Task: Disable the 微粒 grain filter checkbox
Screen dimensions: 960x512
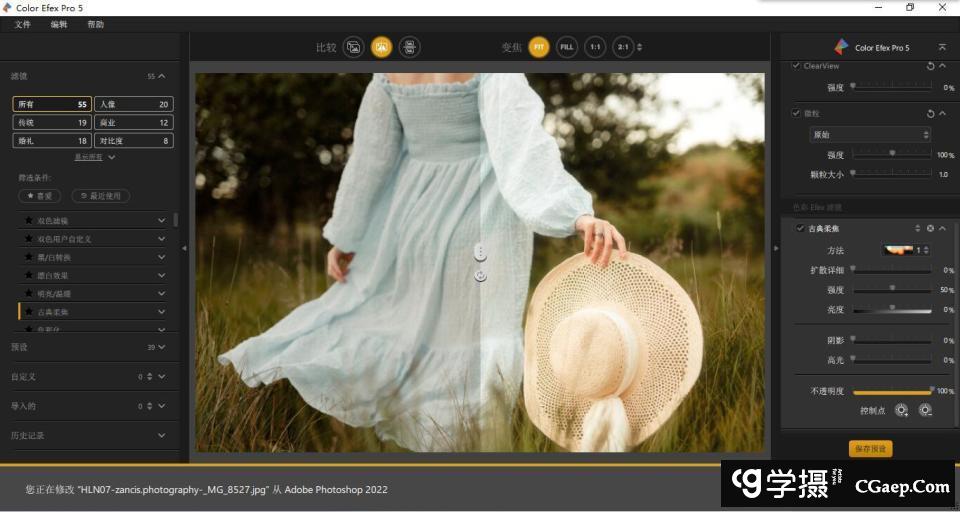Action: [796, 113]
